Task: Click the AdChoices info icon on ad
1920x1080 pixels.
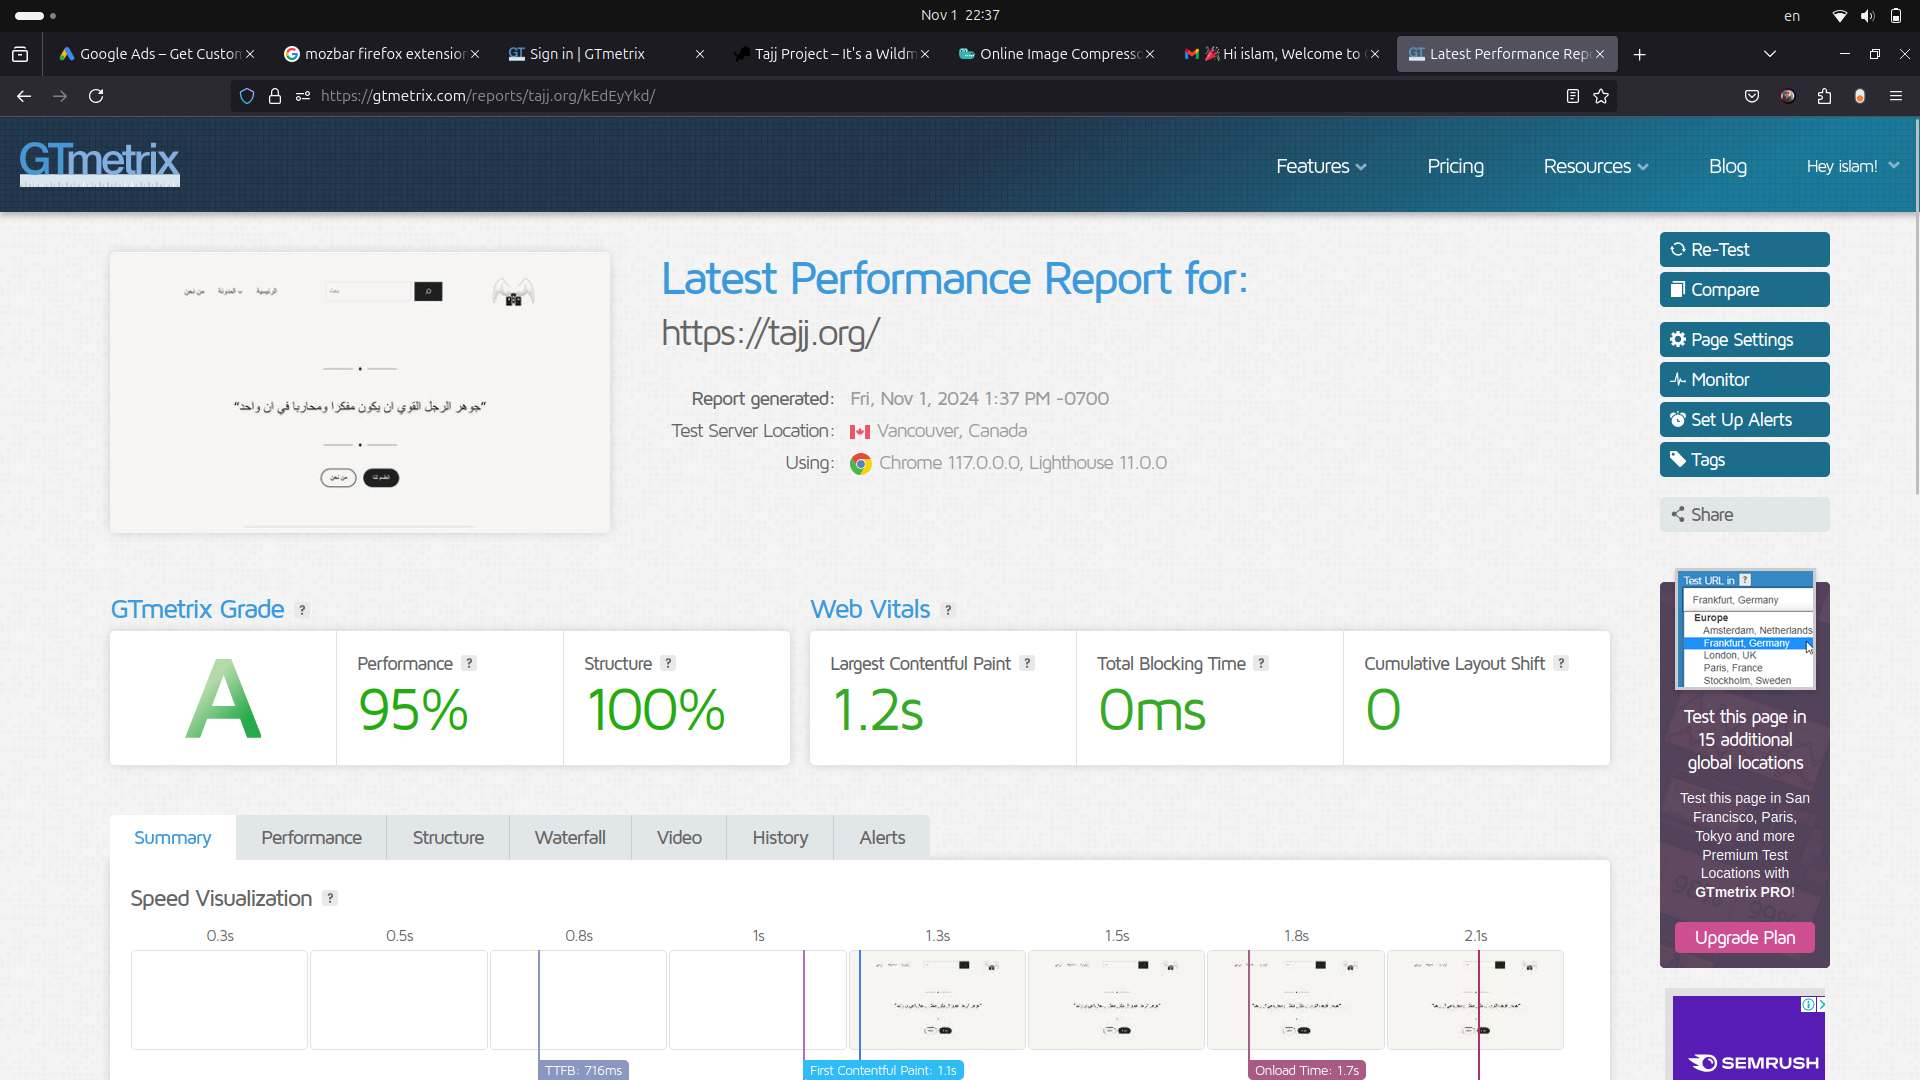Action: pyautogui.click(x=1808, y=1004)
